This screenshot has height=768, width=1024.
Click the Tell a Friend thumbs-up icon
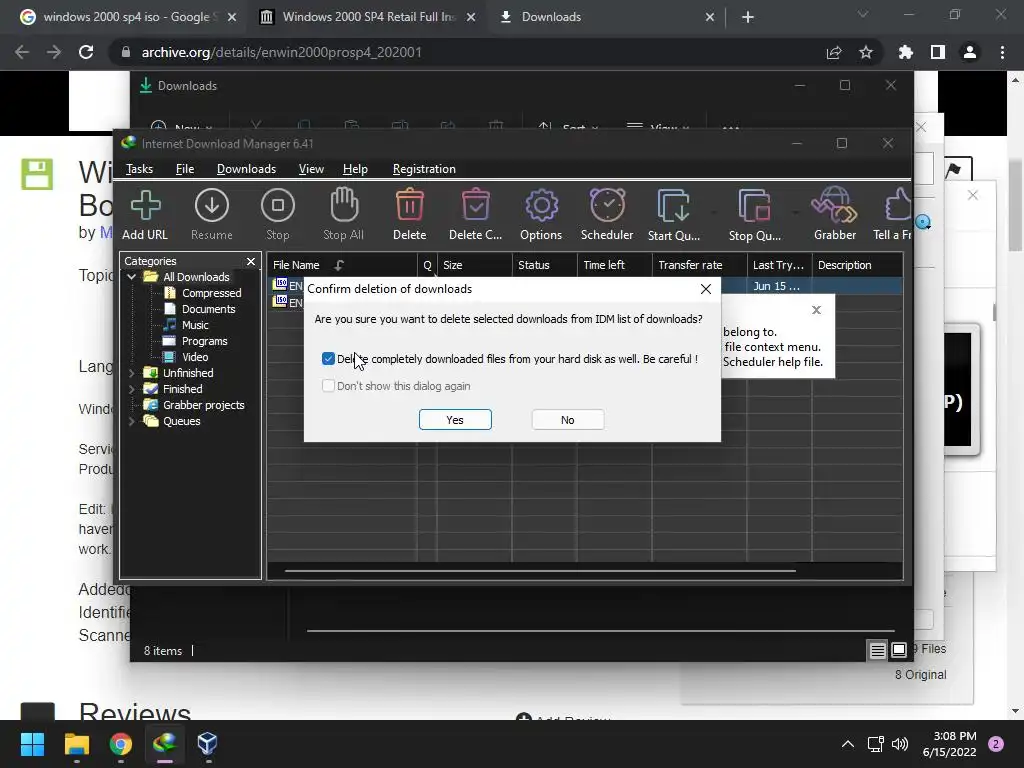coord(893,214)
